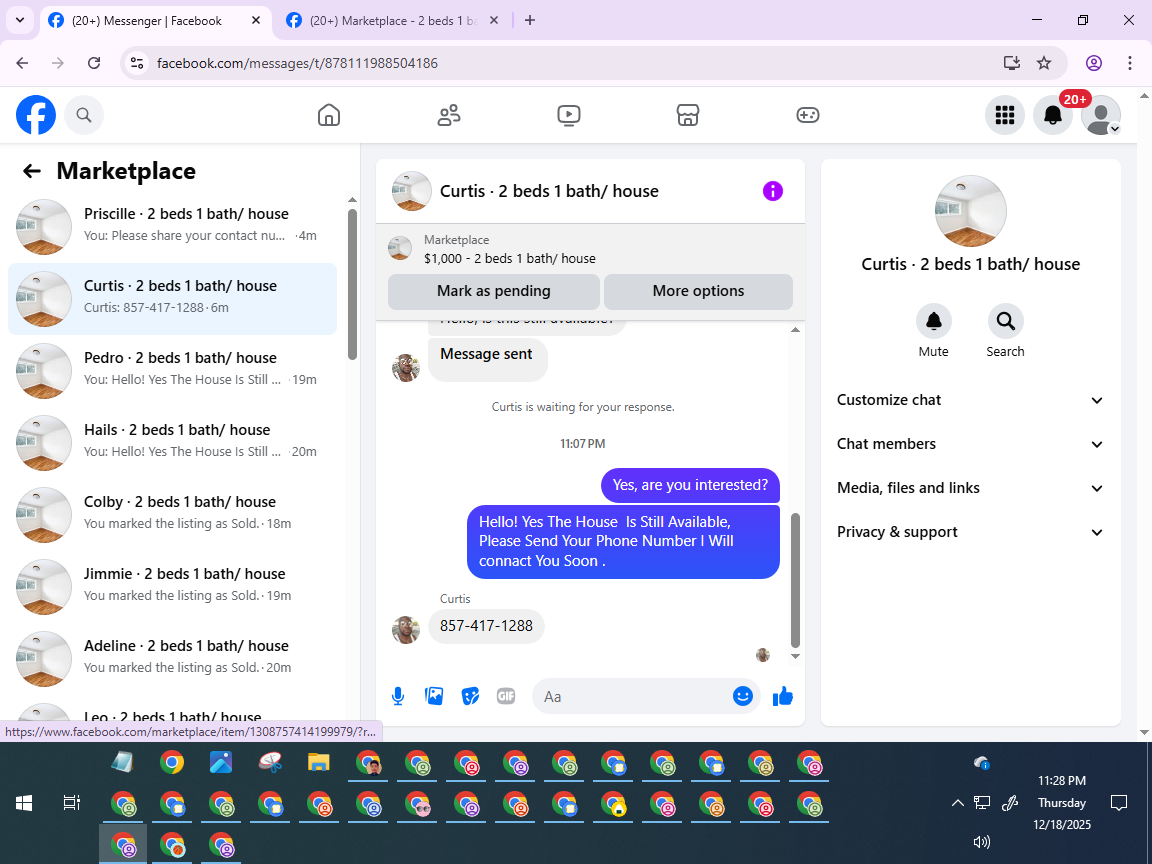Open the Facebook menu grid icon

[1004, 115]
